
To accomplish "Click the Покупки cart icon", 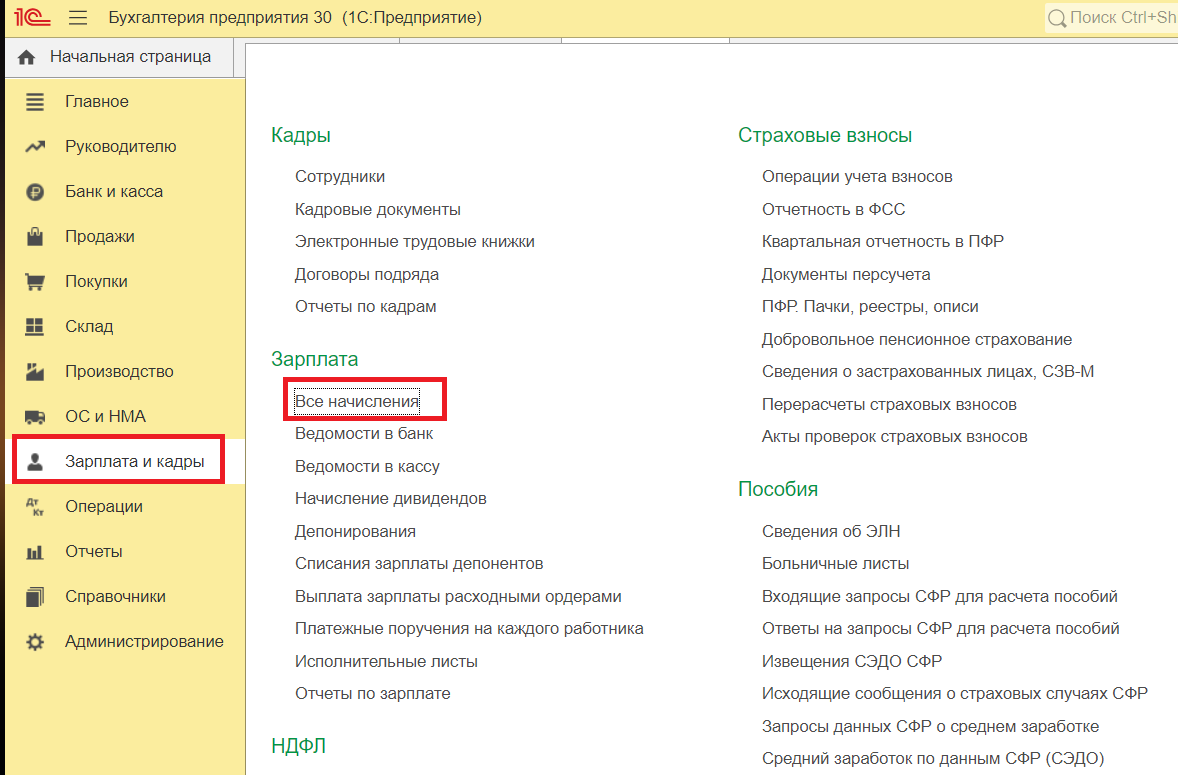I will pyautogui.click(x=35, y=282).
